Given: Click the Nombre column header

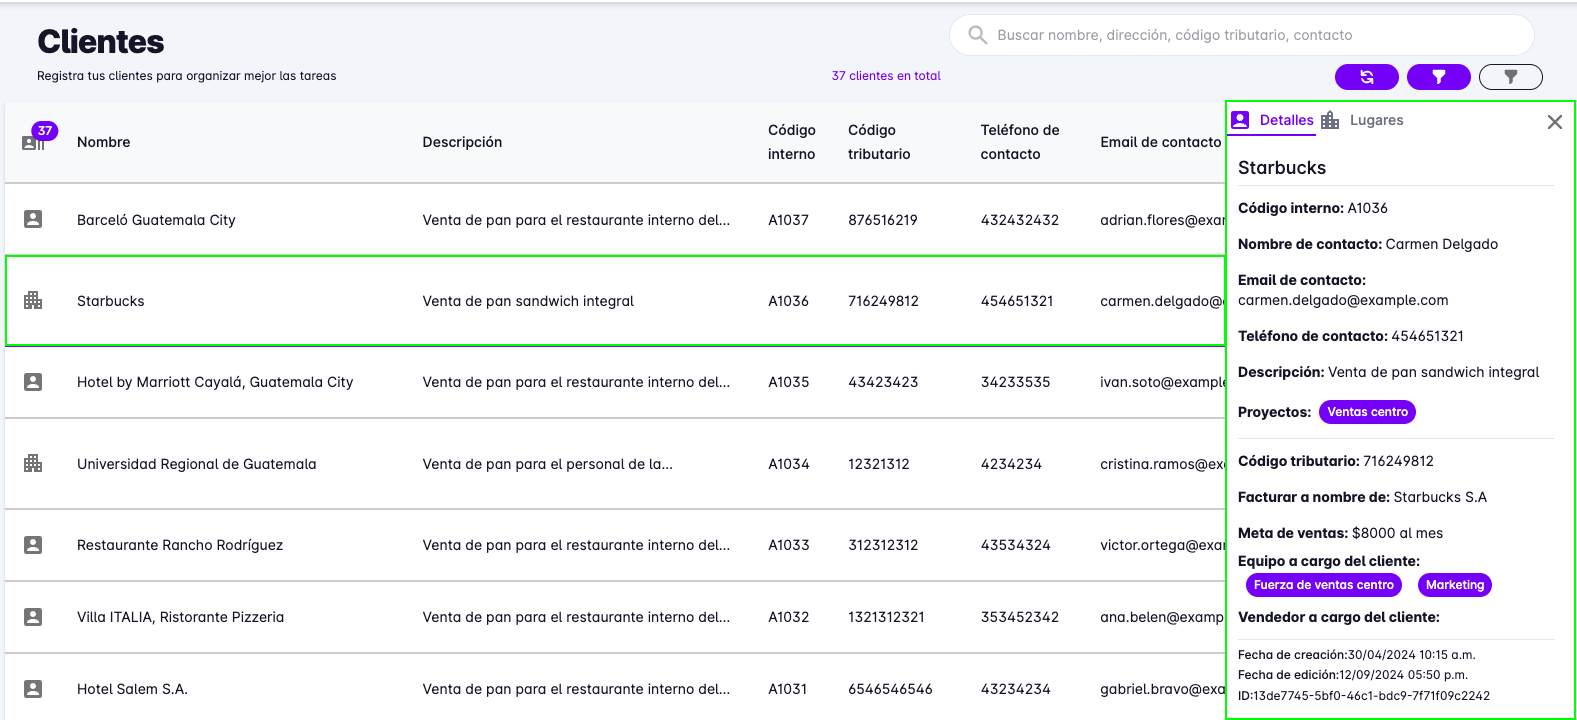Looking at the screenshot, I should pyautogui.click(x=104, y=142).
